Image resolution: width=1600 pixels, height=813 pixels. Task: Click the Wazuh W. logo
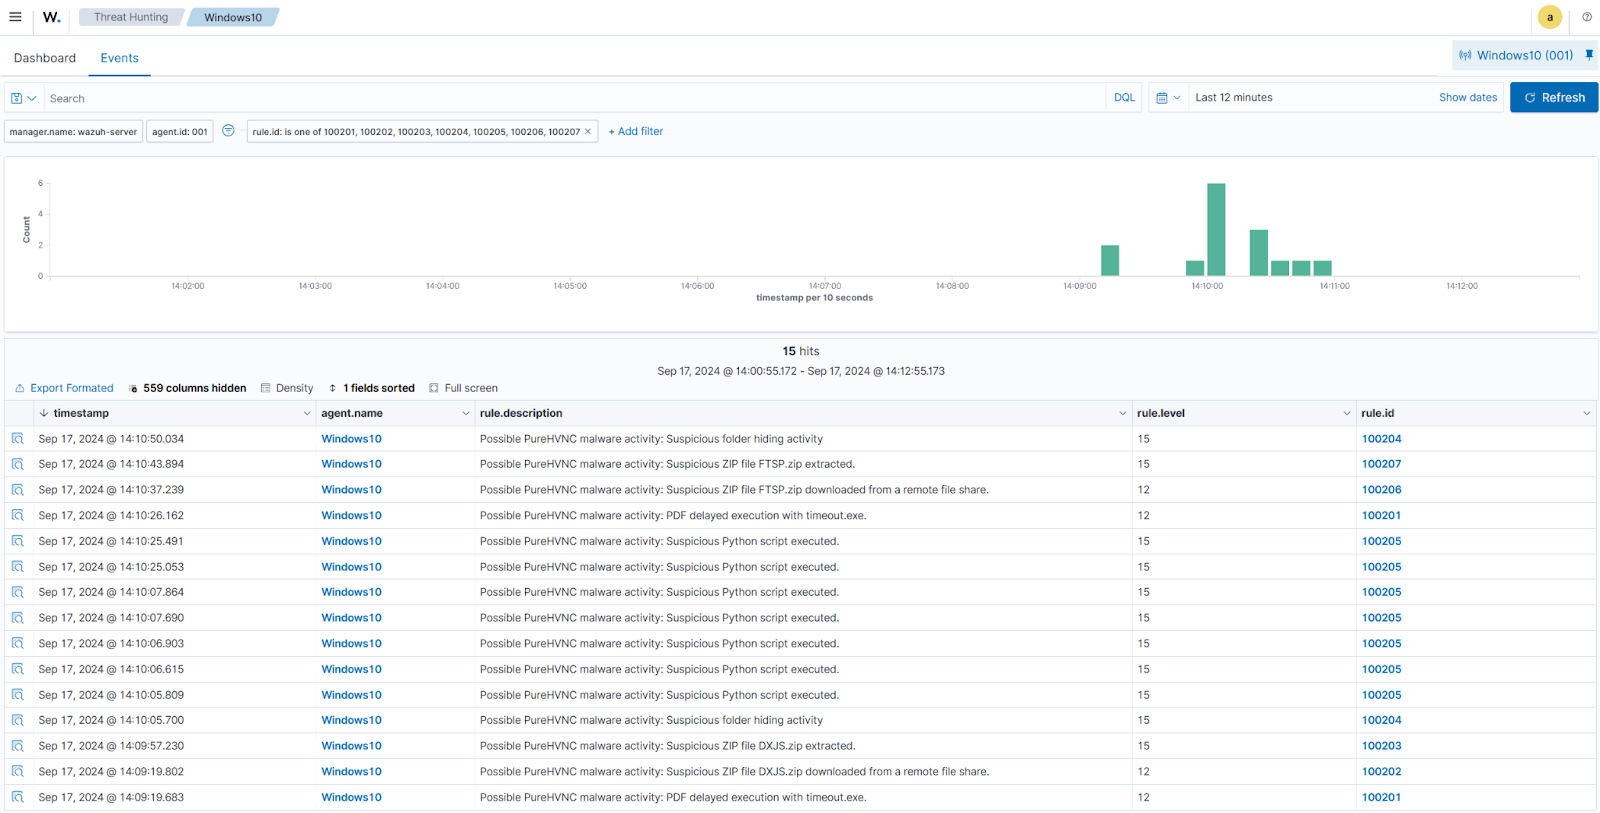(x=52, y=17)
